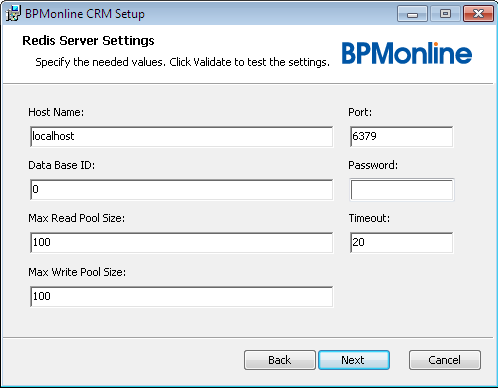This screenshot has height=388, width=498.
Task: Click the Port field showing 6379
Action: pyautogui.click(x=402, y=136)
